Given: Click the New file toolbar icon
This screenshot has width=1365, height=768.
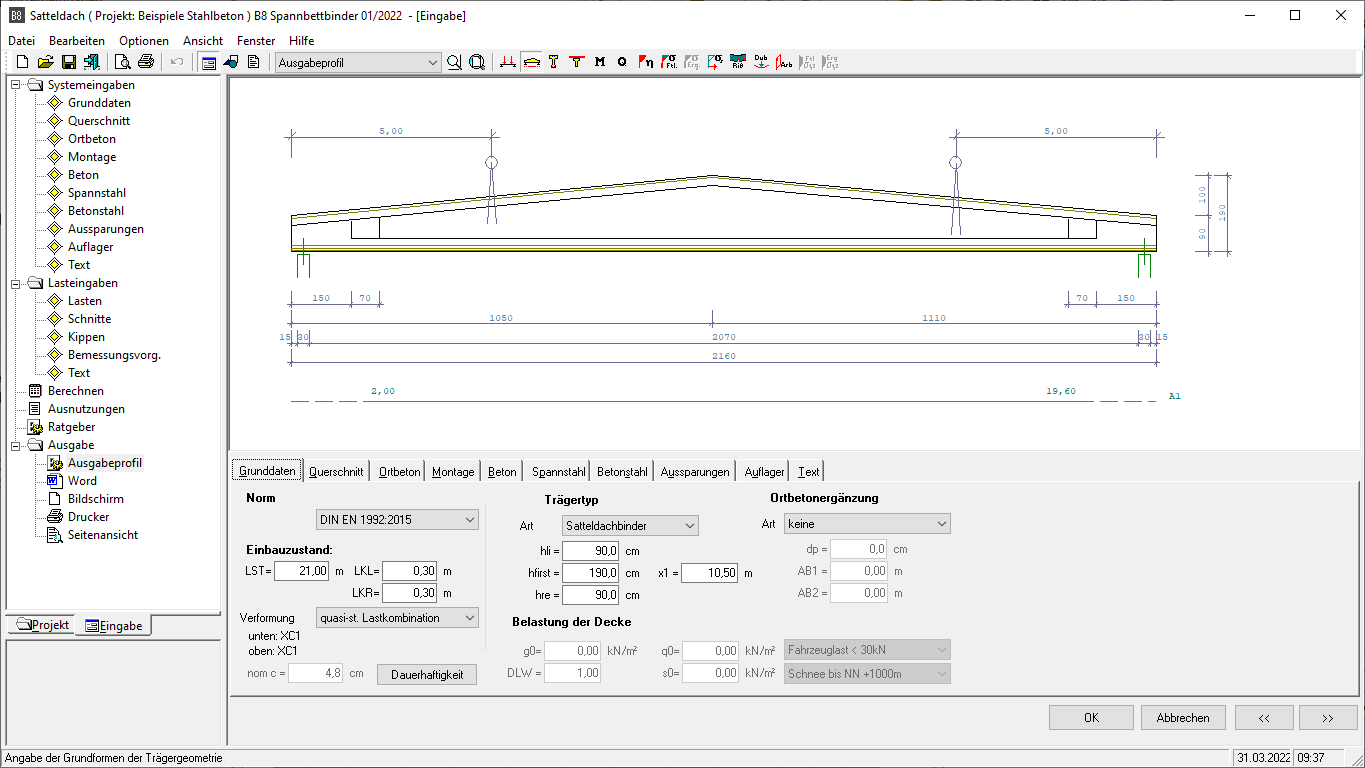Looking at the screenshot, I should (x=22, y=62).
